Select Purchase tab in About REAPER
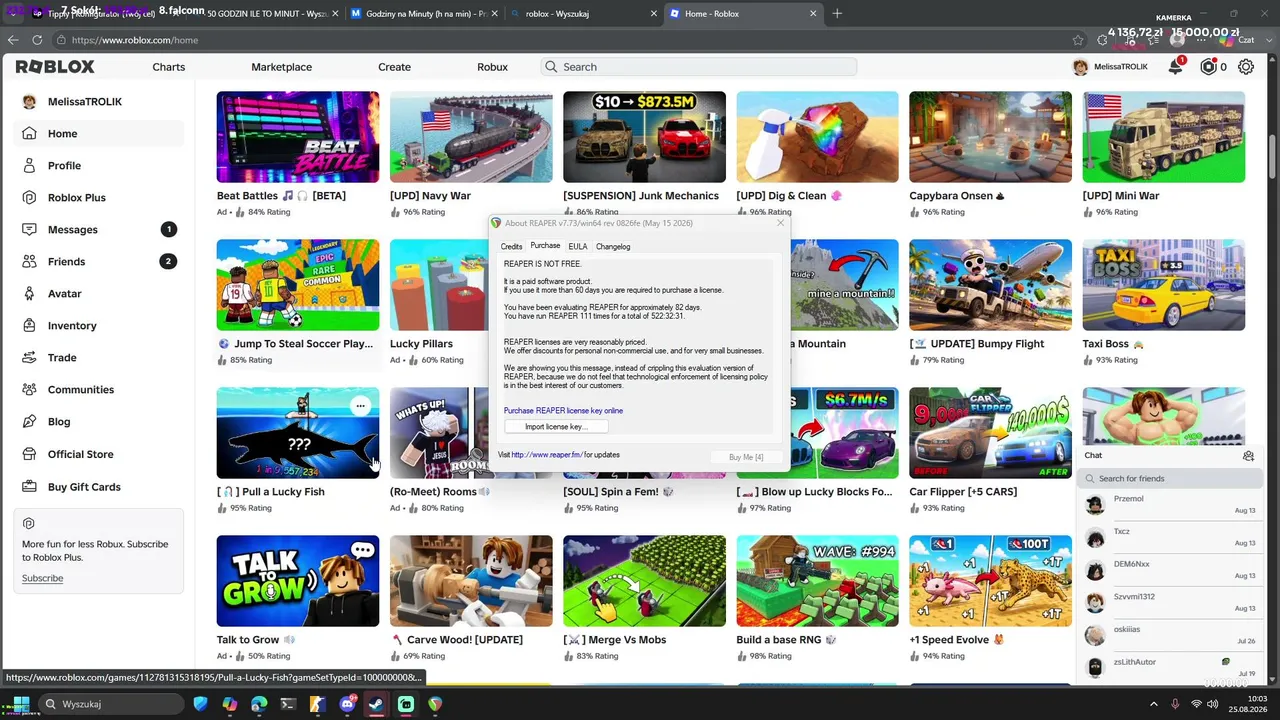This screenshot has height=720, width=1280. click(545, 246)
